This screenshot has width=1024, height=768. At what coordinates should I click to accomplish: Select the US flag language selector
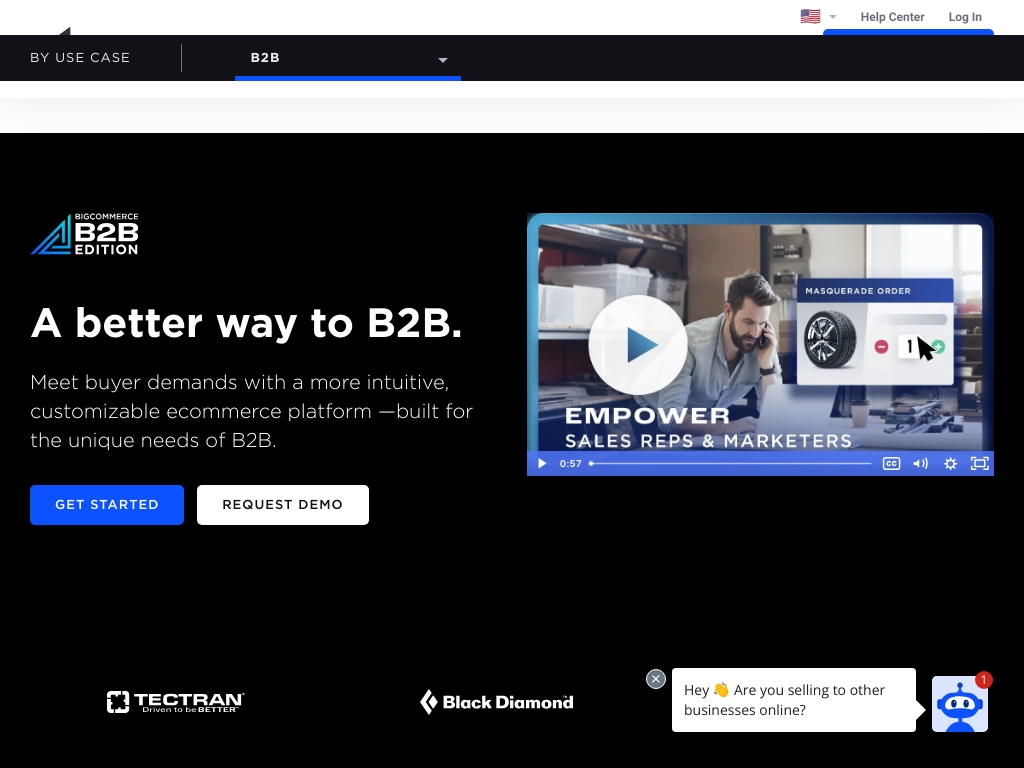click(x=811, y=16)
